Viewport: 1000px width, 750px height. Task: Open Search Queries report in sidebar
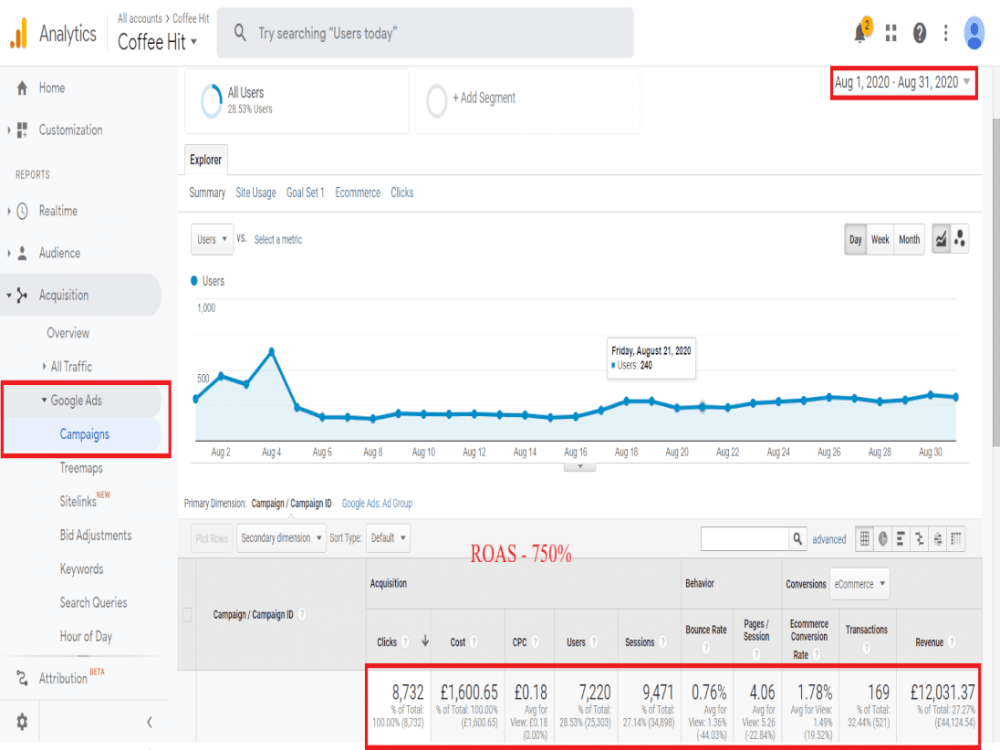click(x=93, y=603)
